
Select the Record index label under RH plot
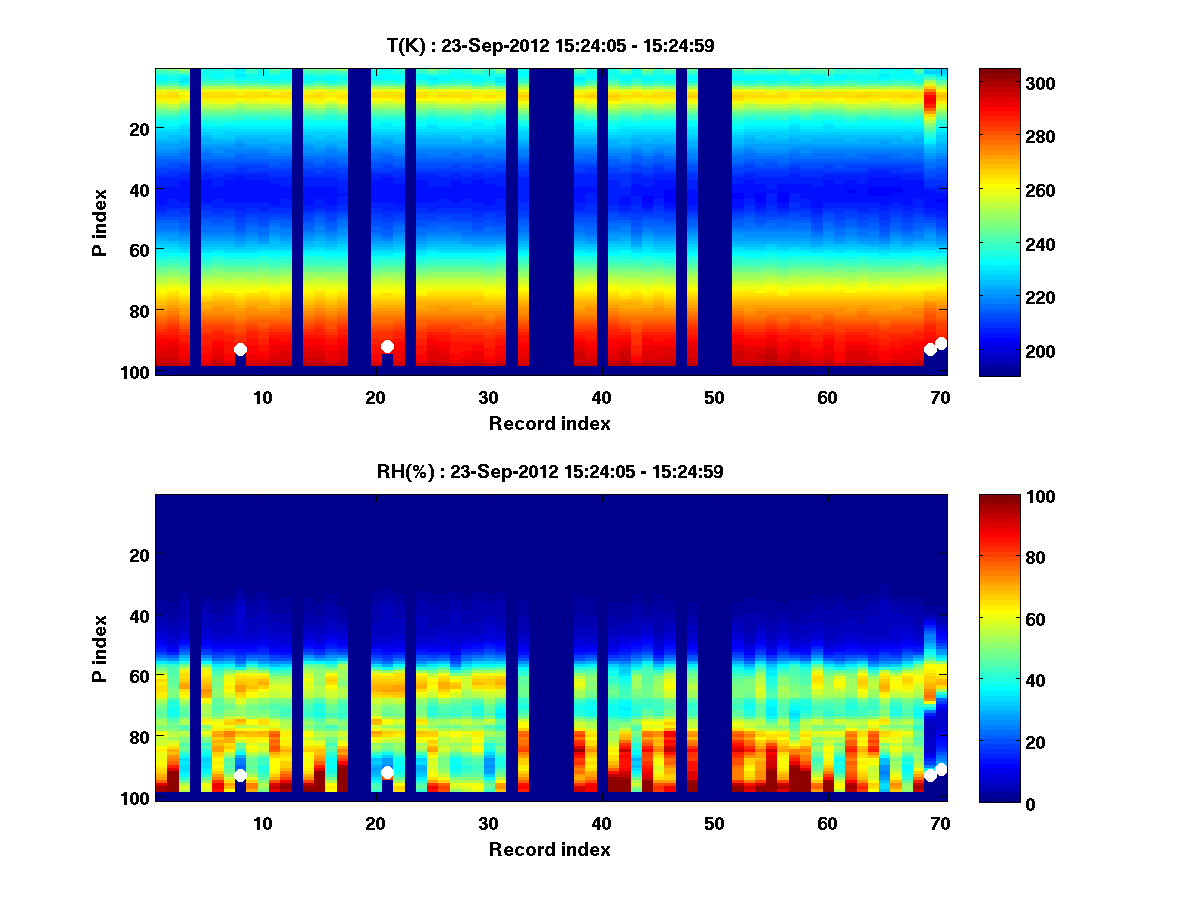[x=550, y=850]
